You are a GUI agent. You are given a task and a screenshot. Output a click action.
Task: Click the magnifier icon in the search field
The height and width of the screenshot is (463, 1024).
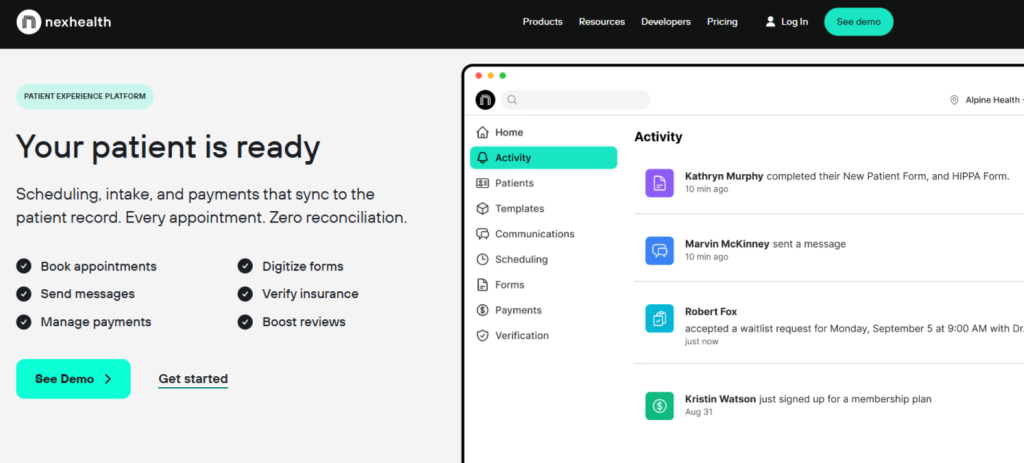[512, 100]
